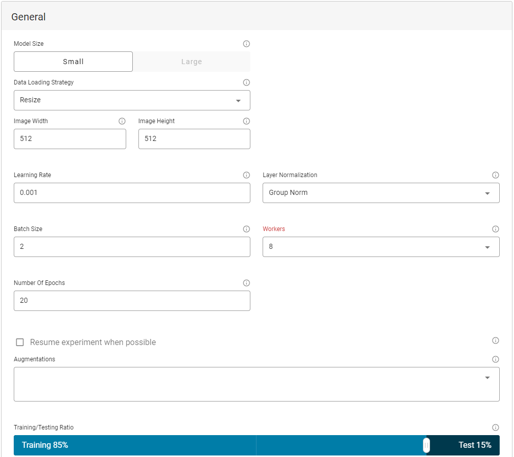This screenshot has height=457, width=514.
Task: Click the Resume experiment when possible label
Action: 93,342
